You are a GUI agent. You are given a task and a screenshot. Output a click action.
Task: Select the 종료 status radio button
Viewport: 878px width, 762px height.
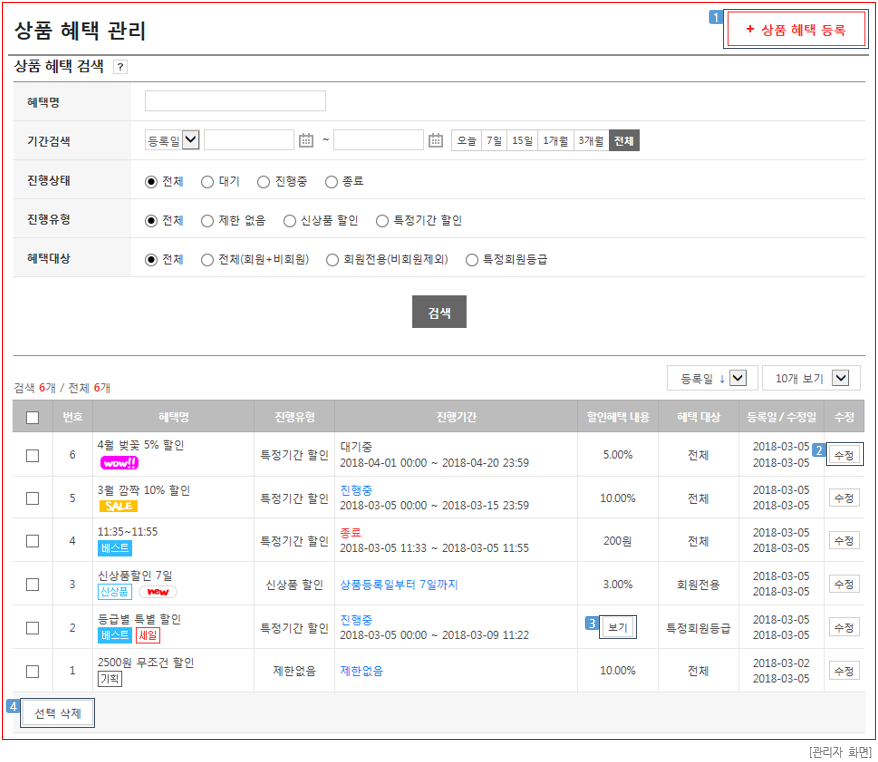[331, 182]
